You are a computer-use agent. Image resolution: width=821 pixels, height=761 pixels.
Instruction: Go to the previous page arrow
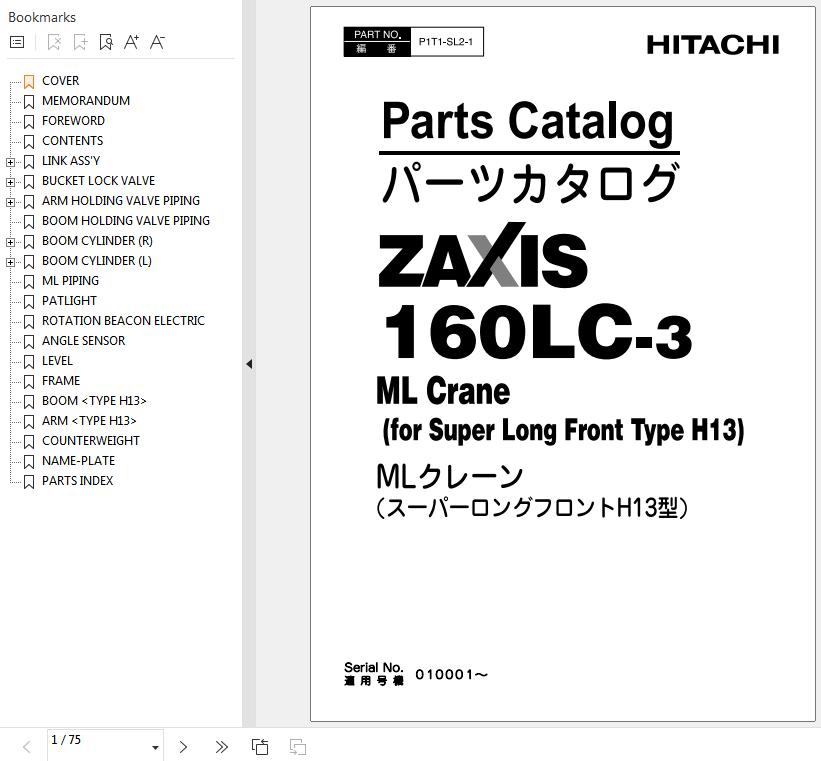pyautogui.click(x=27, y=747)
